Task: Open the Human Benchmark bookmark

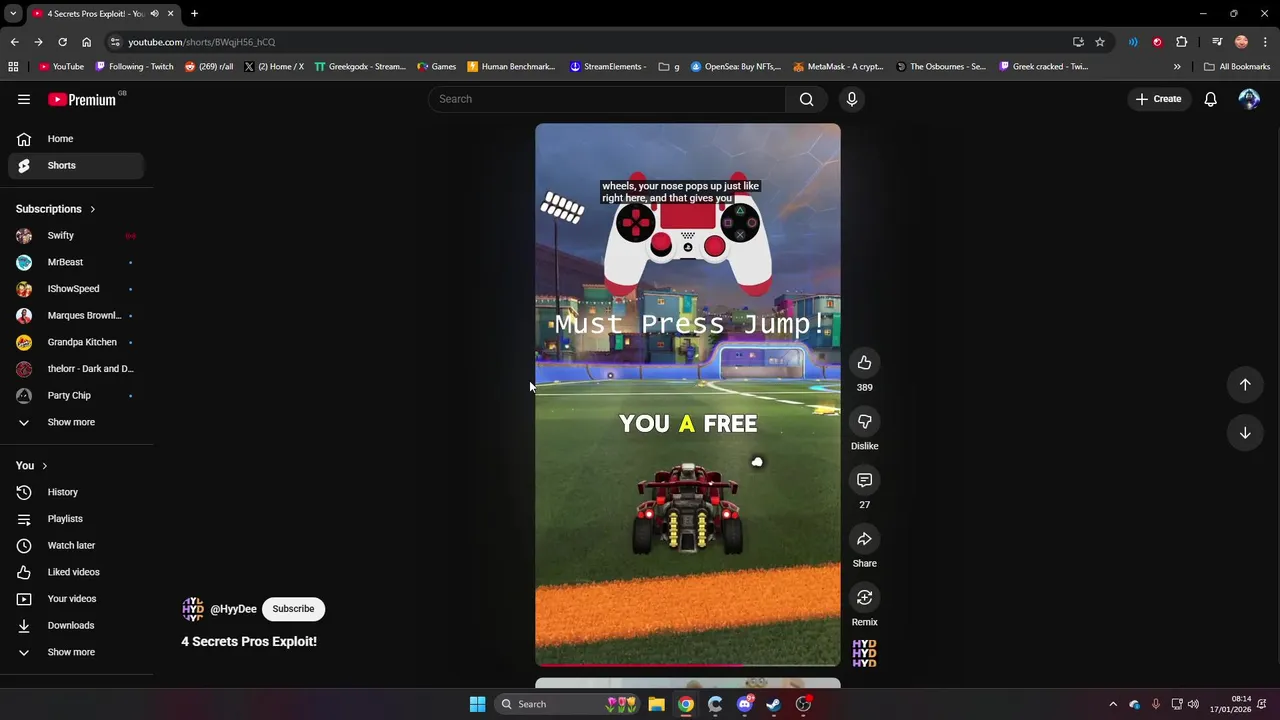Action: click(511, 67)
